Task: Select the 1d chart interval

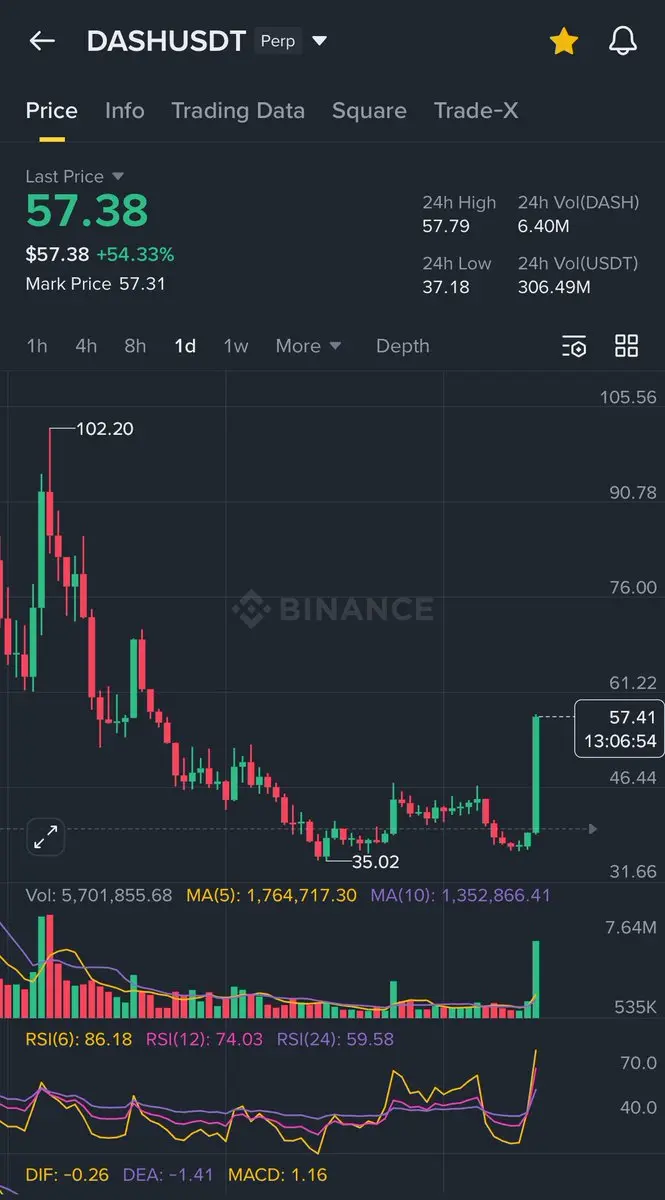Action: (185, 346)
